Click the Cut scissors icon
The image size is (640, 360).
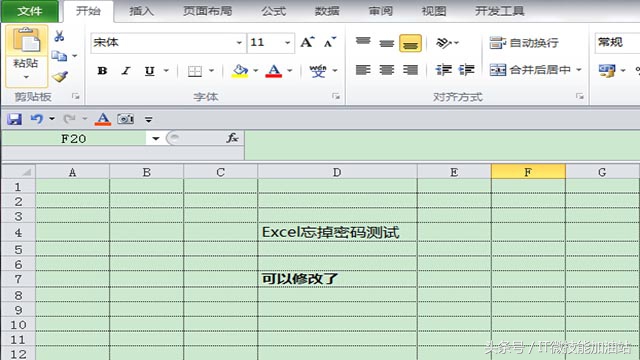click(59, 36)
